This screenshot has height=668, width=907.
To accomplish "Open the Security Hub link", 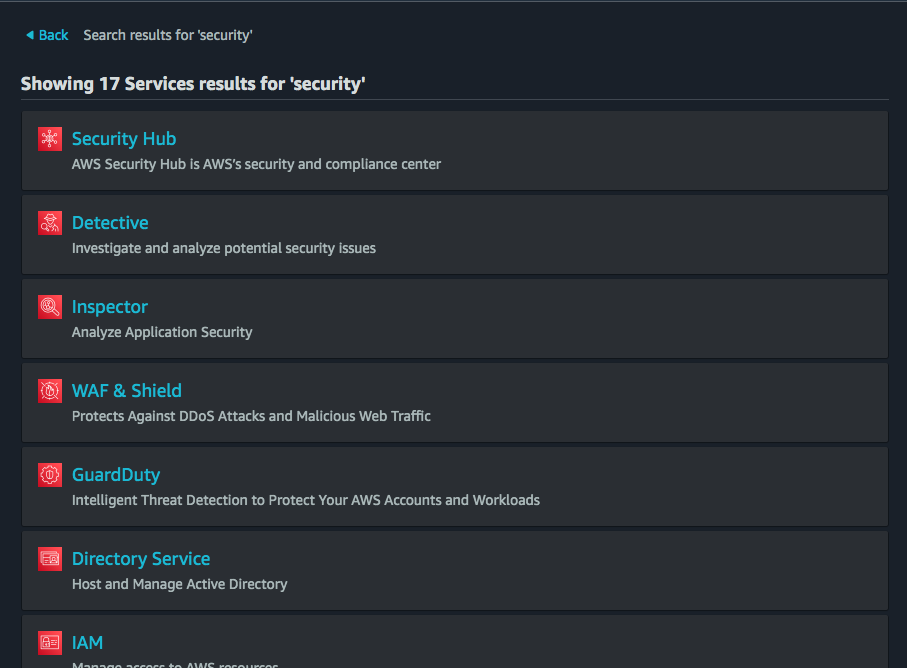I will tap(124, 139).
